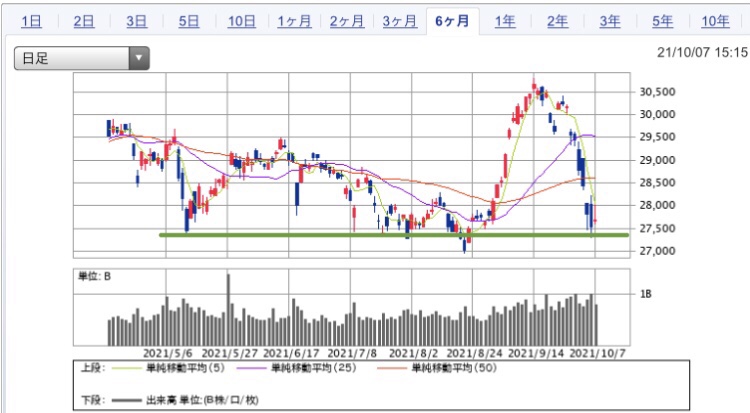Open the 5日 chart range
Screen dimensions: 750x413
(189, 22)
